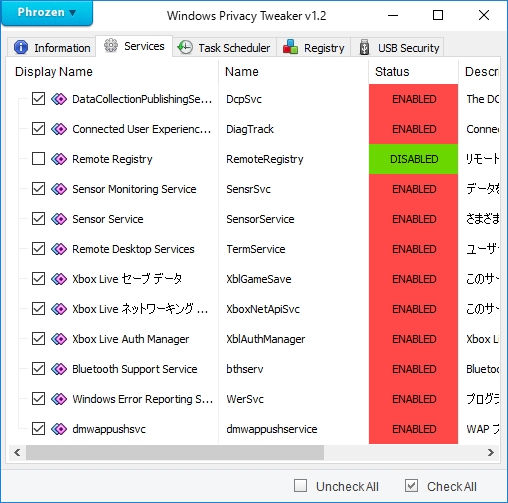The height and width of the screenshot is (503, 508).
Task: Toggle the dmwappushsvc checkbox
Action: point(38,429)
